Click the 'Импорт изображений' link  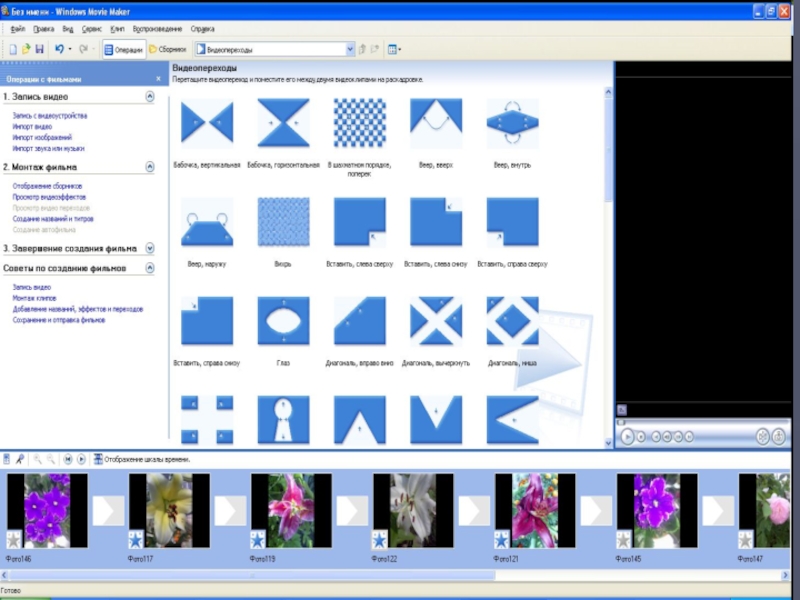(42, 138)
